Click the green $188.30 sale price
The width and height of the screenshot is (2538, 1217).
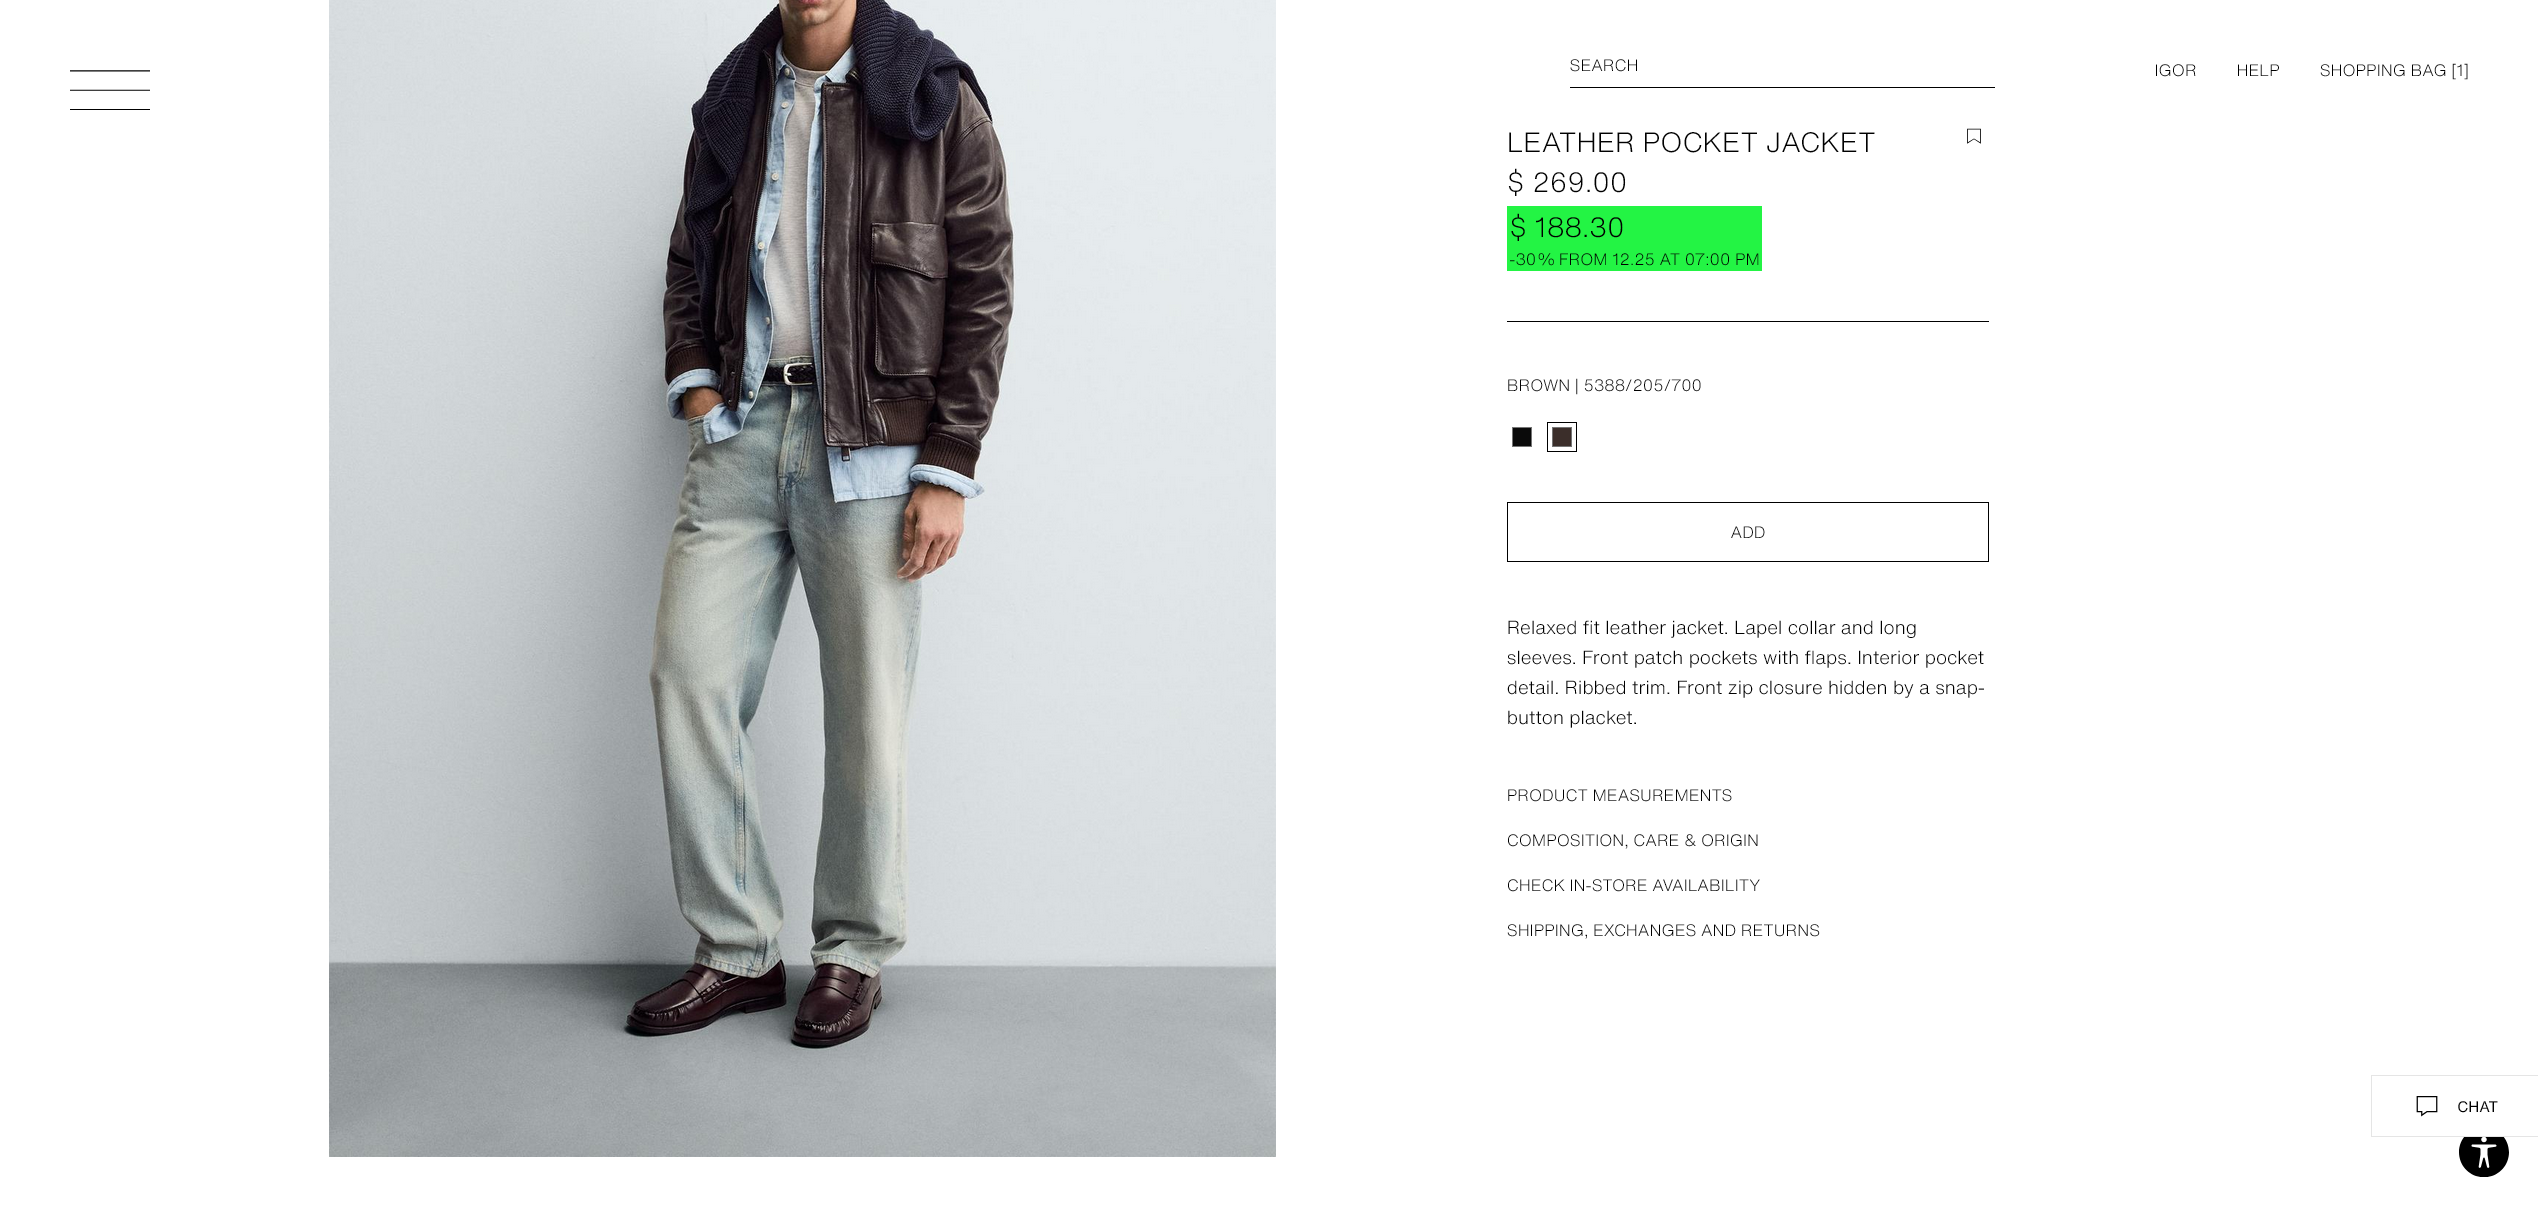1566,228
